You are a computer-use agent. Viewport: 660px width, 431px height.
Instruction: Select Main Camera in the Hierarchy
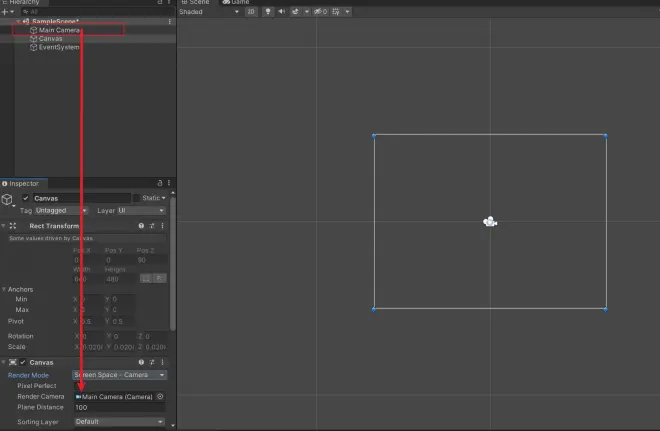pos(59,30)
